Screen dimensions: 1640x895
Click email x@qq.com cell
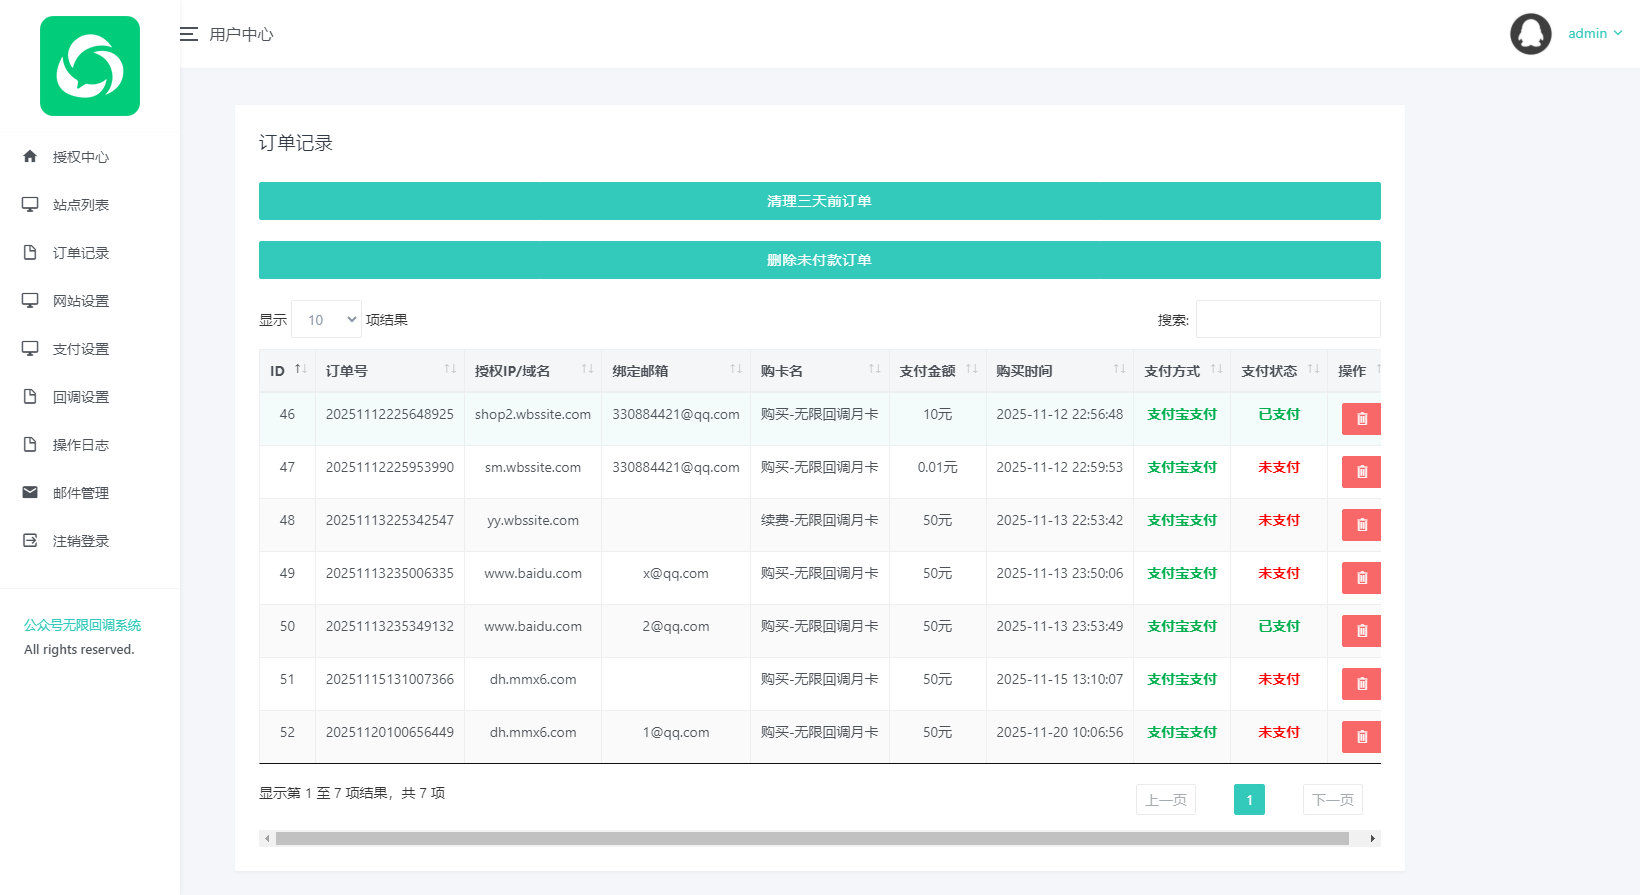point(676,573)
